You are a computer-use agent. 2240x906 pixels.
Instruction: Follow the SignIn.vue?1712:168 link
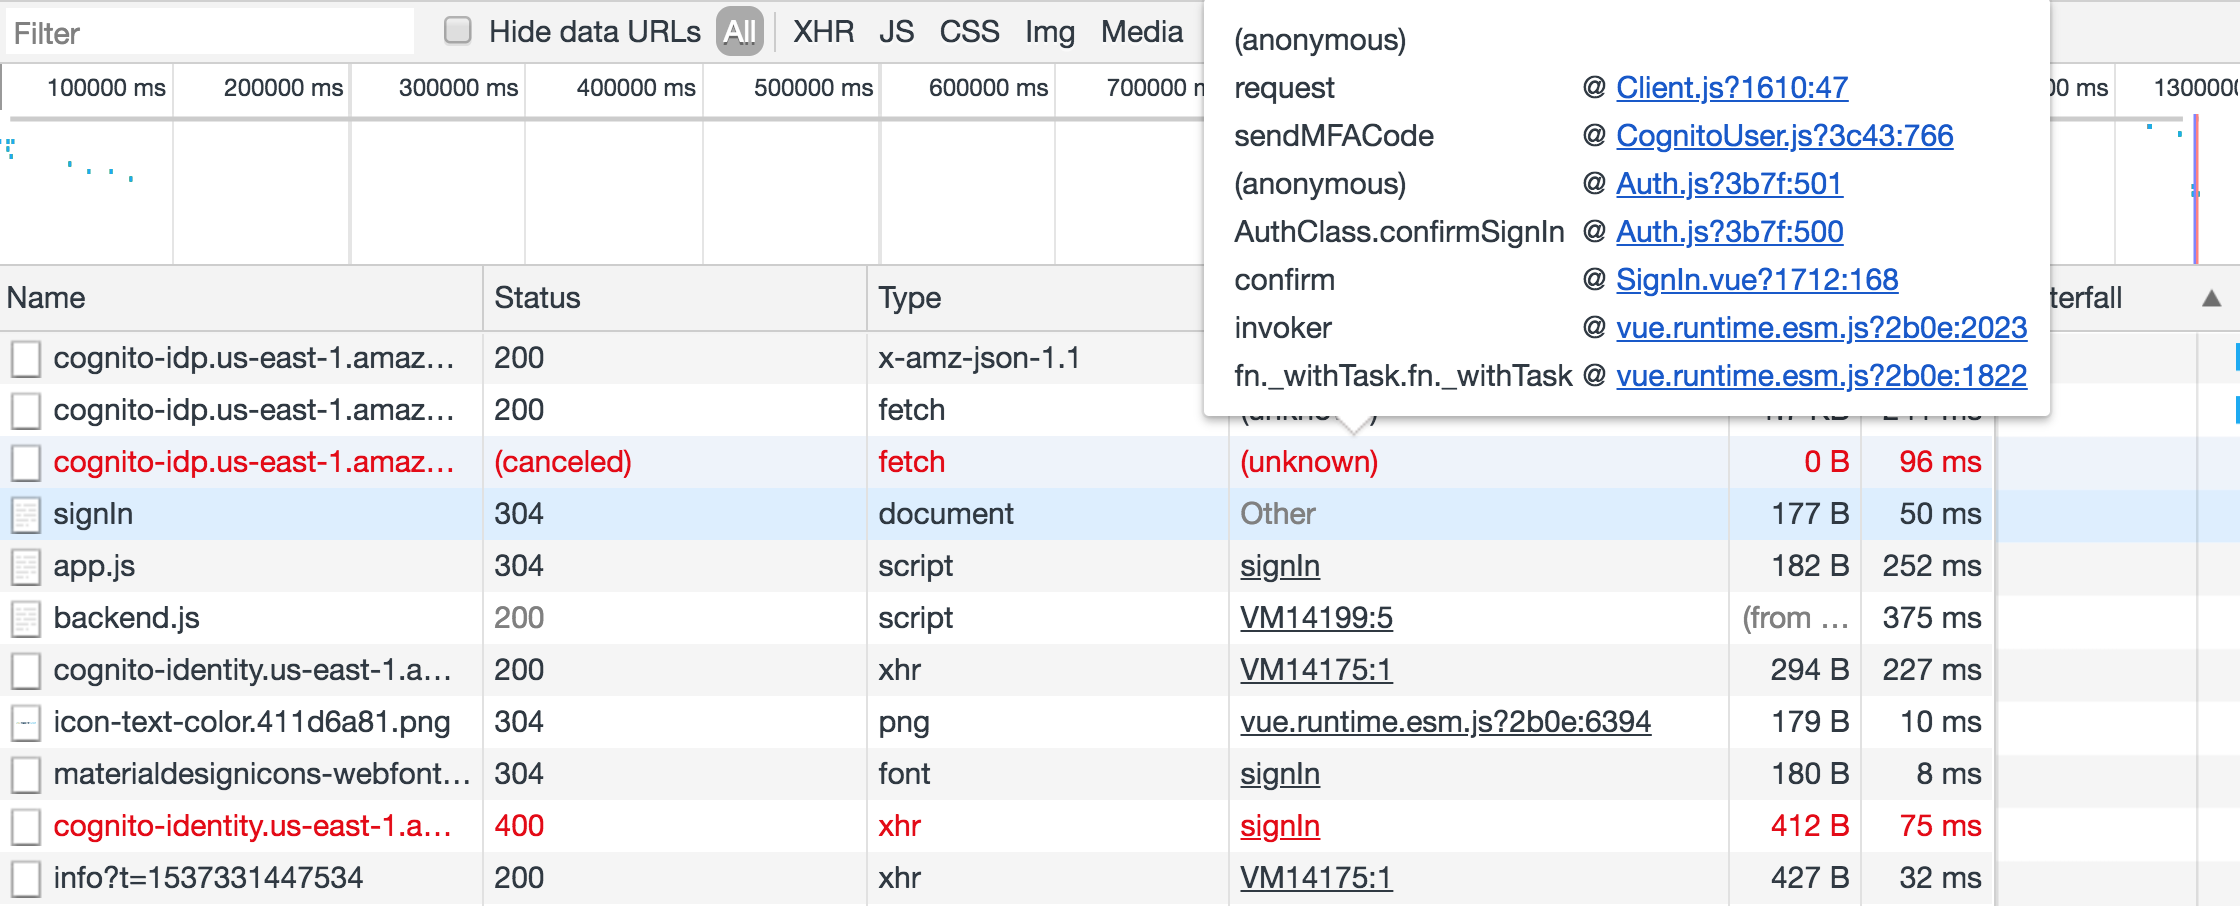click(x=1756, y=280)
